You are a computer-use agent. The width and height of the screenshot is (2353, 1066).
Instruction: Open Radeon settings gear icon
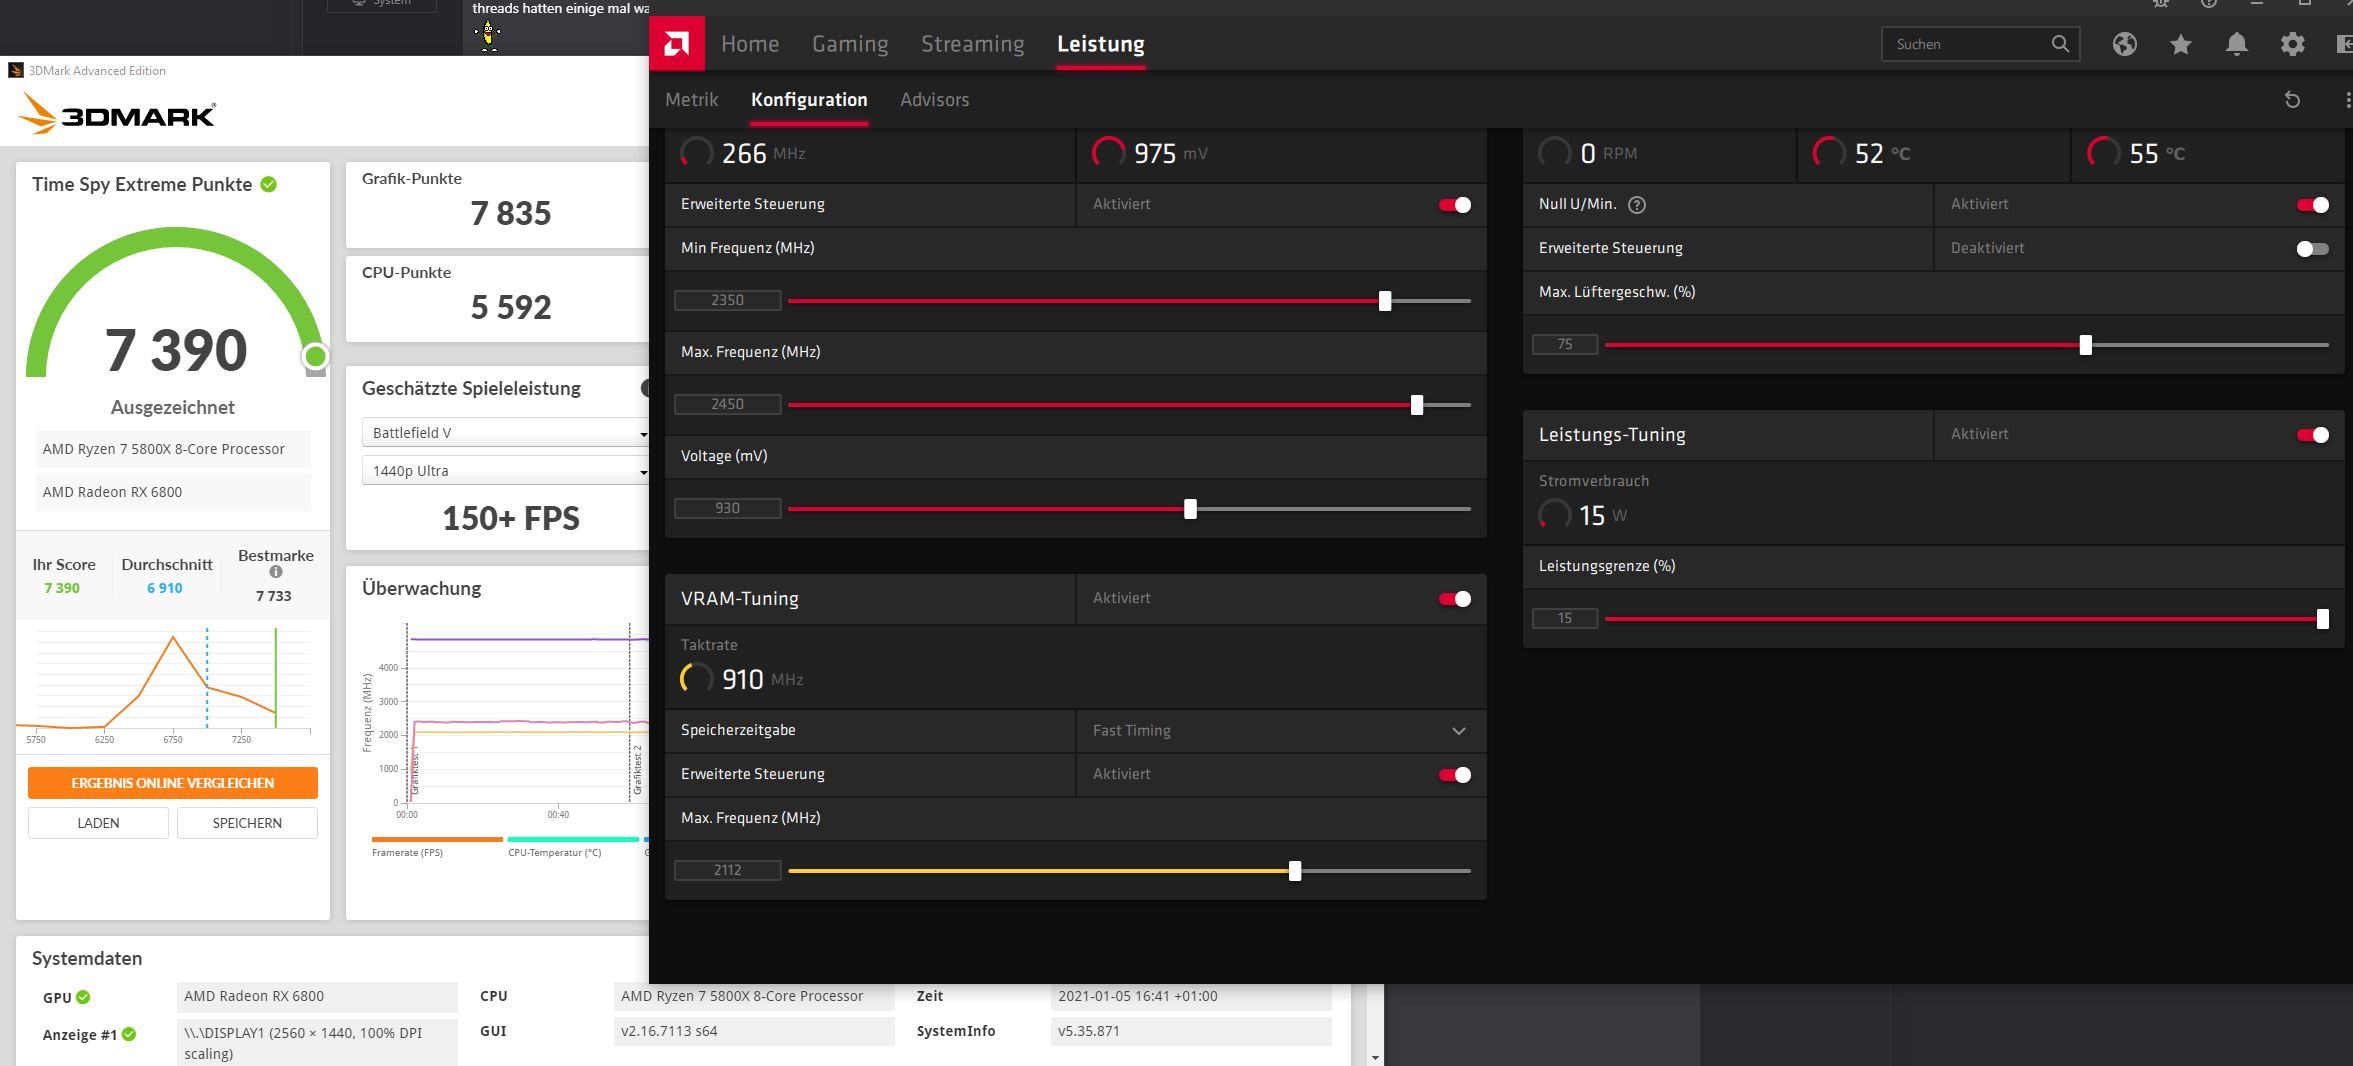coord(2292,43)
